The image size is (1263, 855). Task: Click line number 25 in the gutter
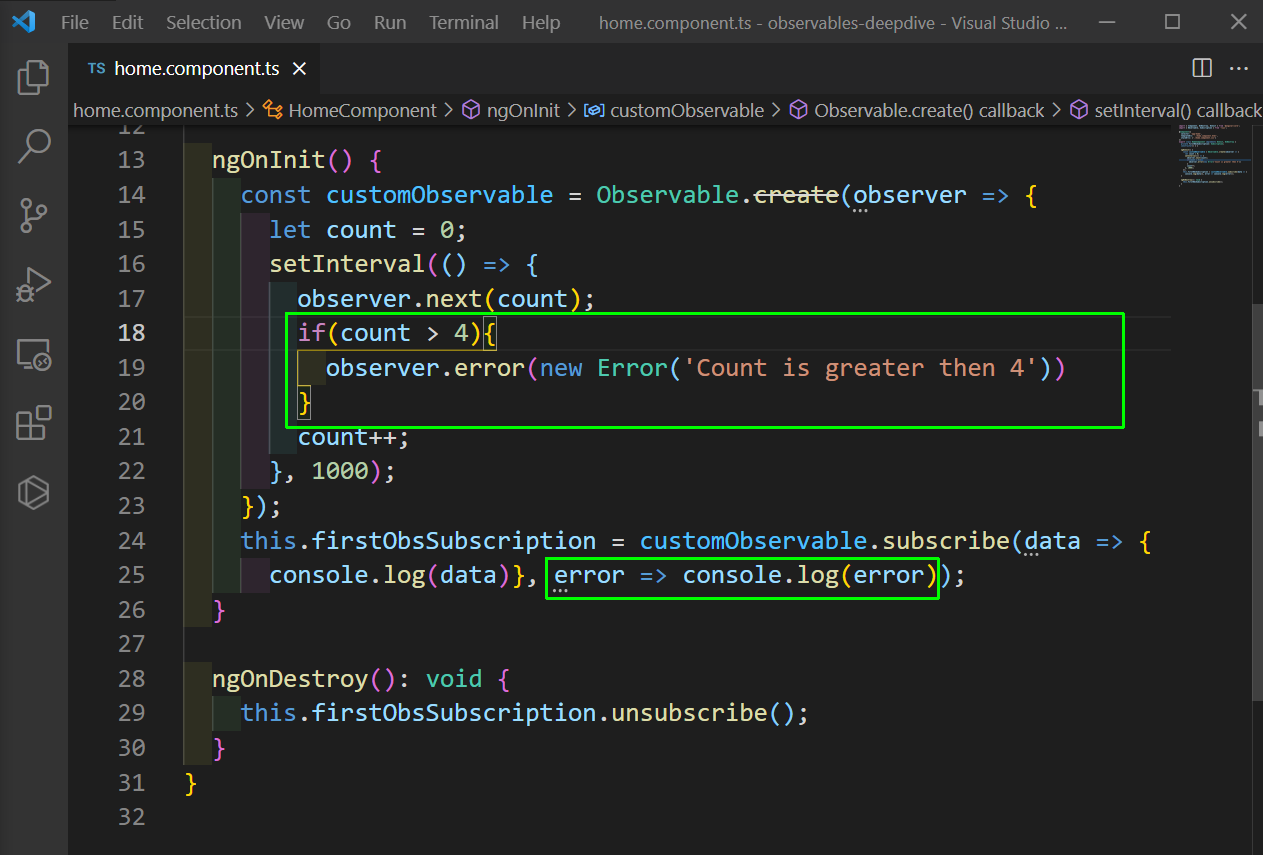(131, 575)
